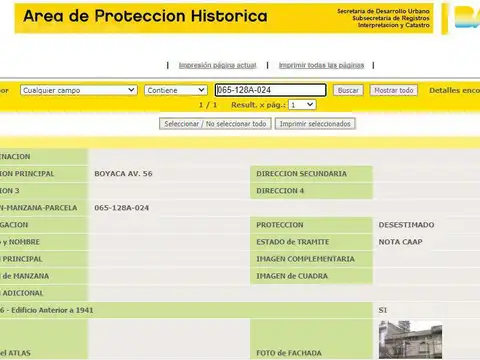This screenshot has height=360, width=480.
Task: Click 'Seleccionar / No seleccionar todo' button
Action: (215, 124)
